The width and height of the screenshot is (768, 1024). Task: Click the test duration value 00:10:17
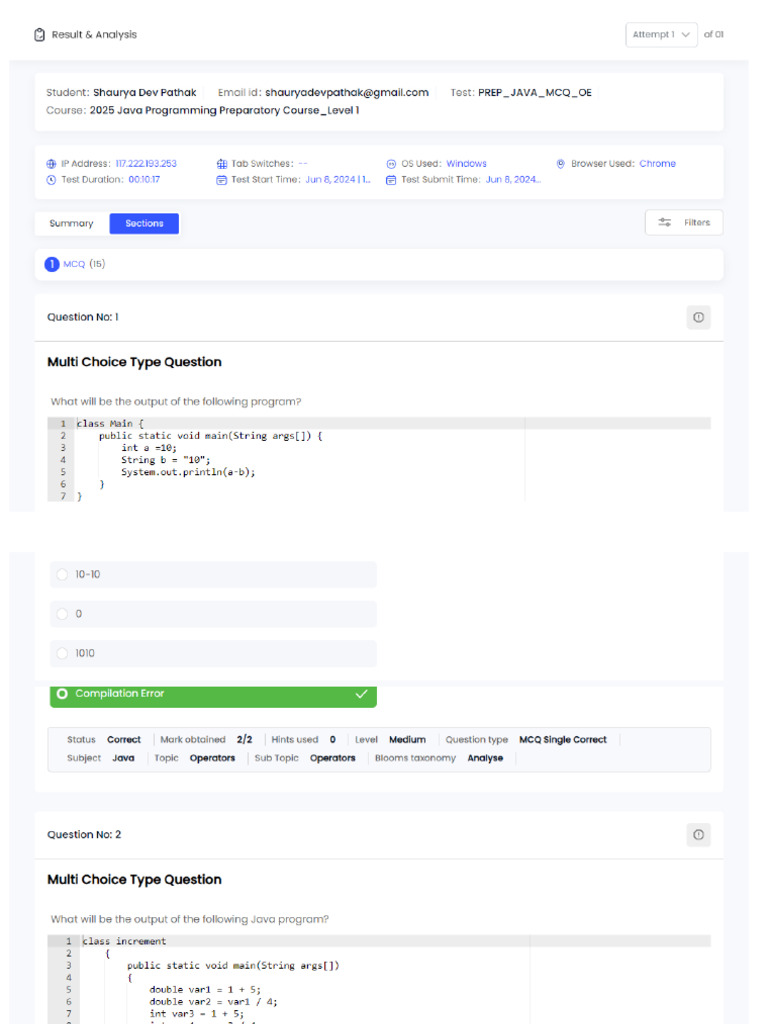tap(144, 180)
